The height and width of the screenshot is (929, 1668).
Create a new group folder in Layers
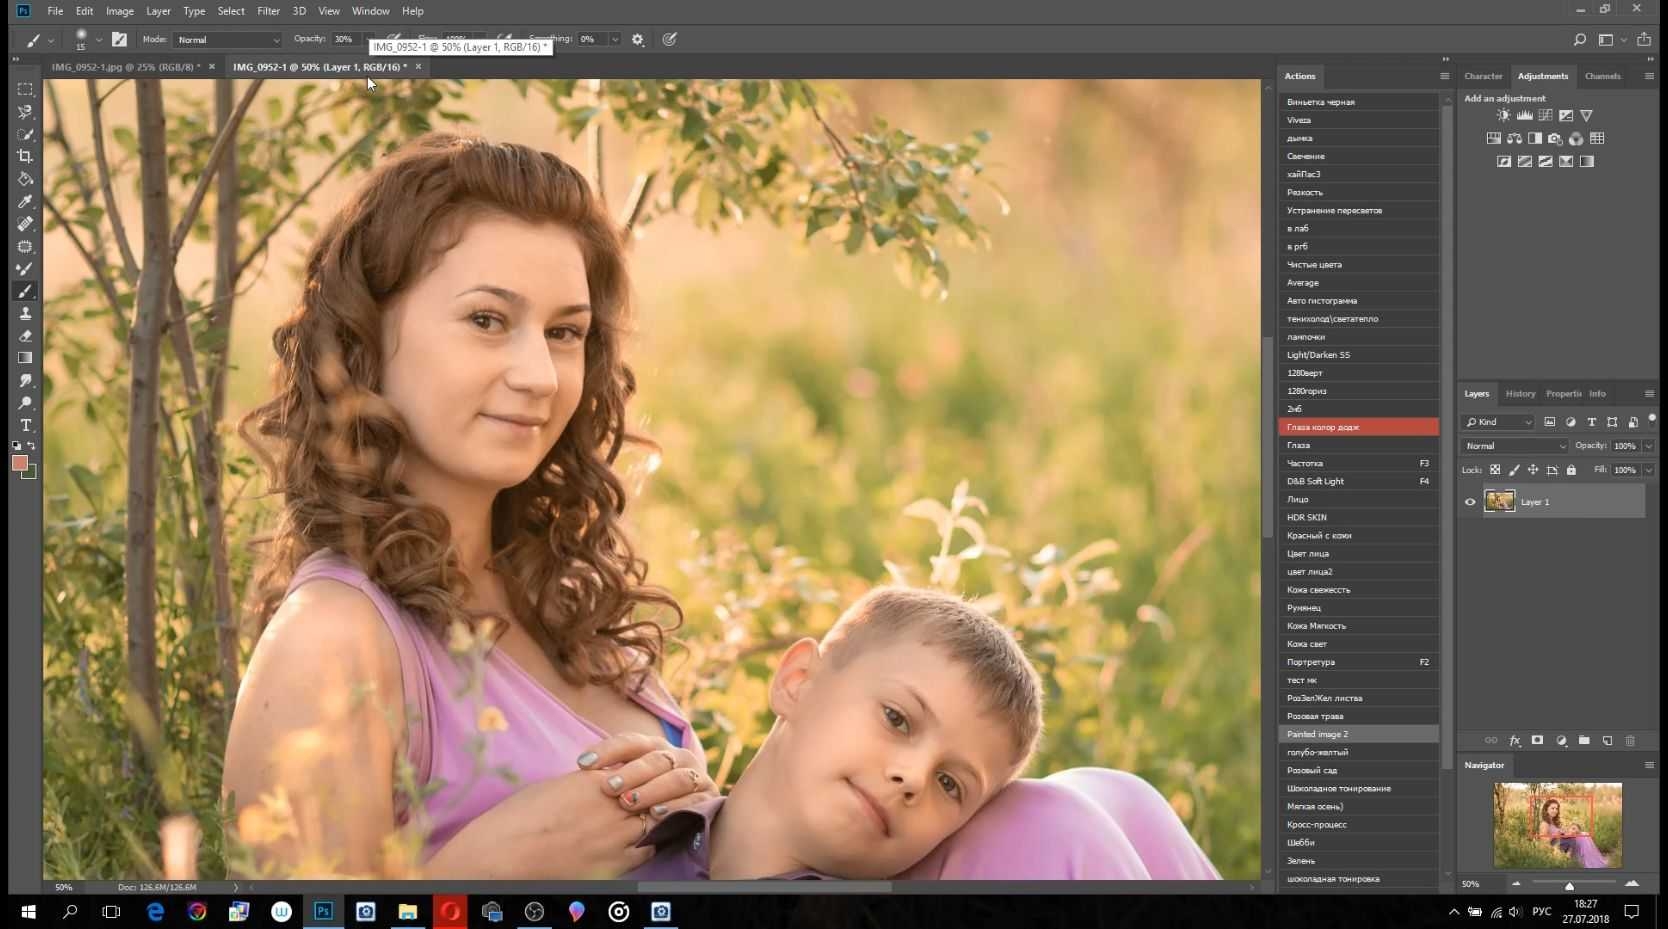click(1584, 741)
